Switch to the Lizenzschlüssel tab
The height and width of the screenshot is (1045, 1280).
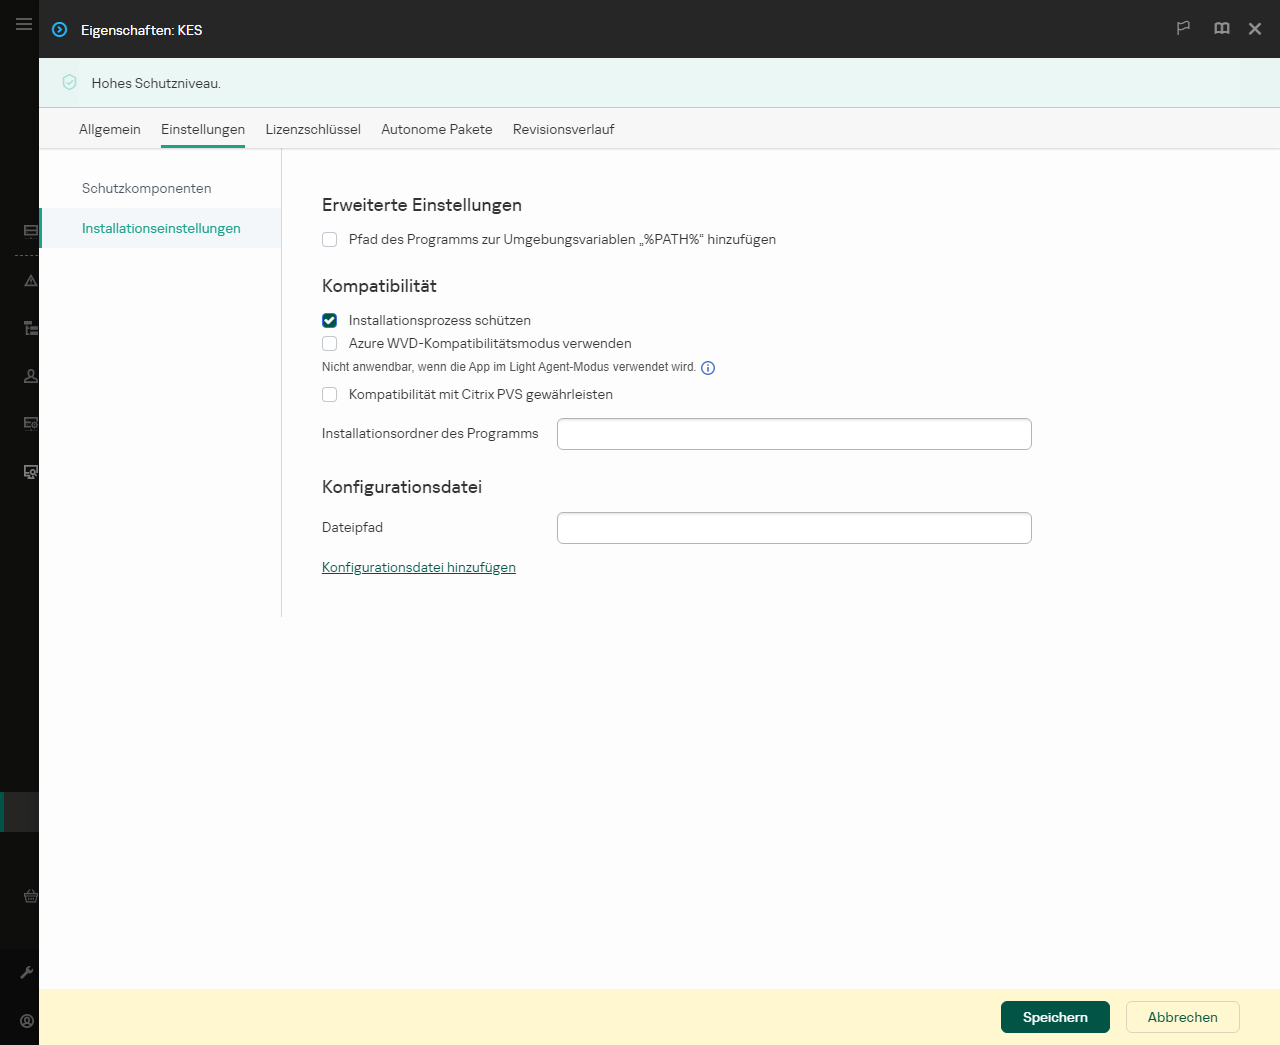point(313,129)
